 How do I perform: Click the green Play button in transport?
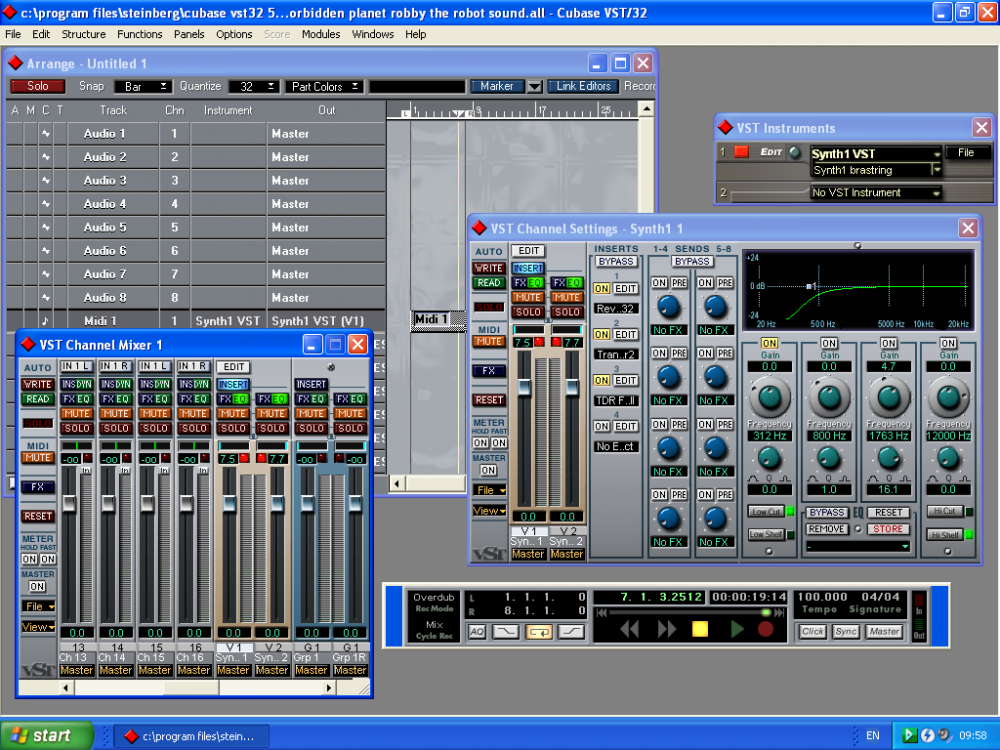click(737, 629)
